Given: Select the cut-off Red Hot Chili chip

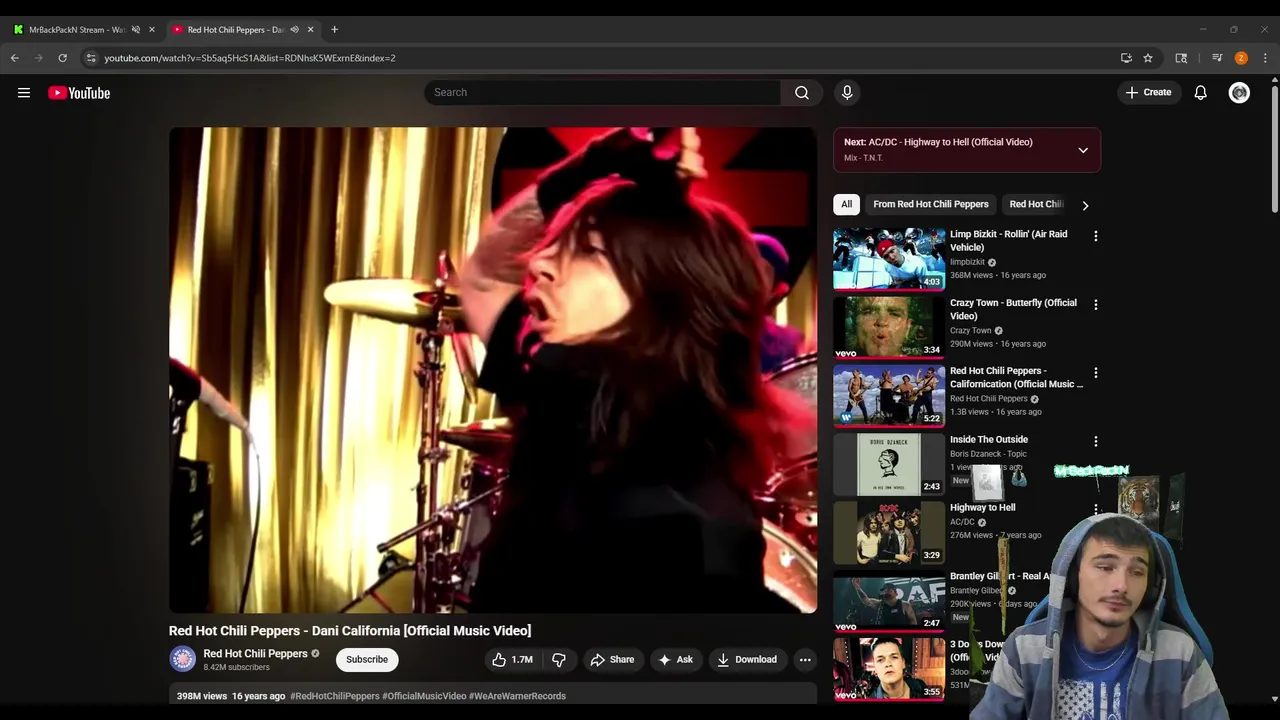Looking at the screenshot, I should point(1036,204).
